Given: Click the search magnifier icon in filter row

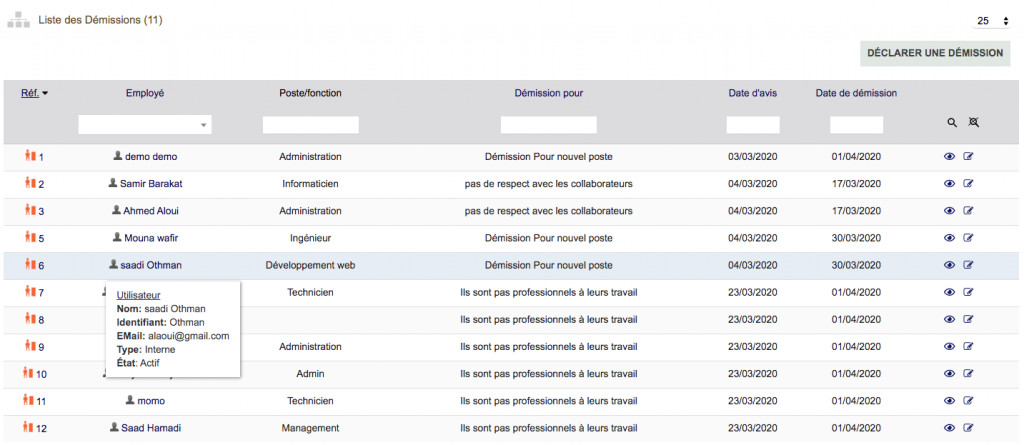Looking at the screenshot, I should (952, 122).
